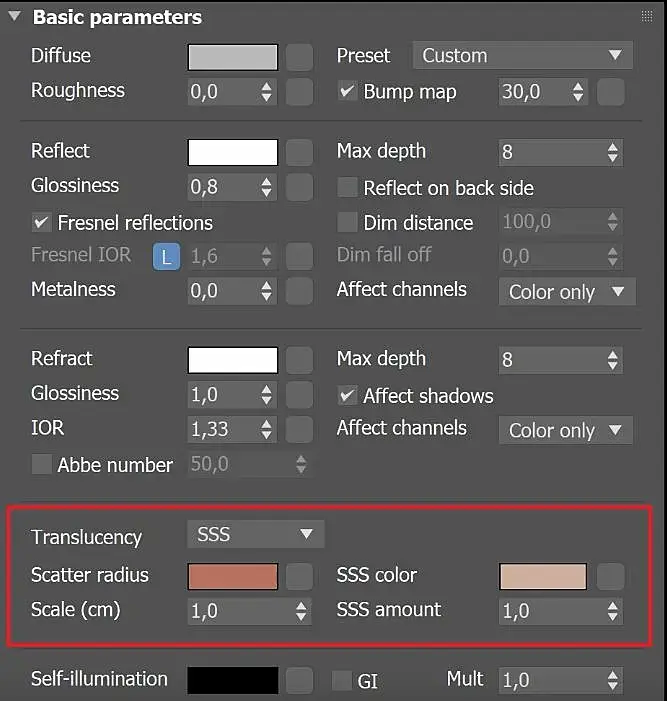Disable the Fresnel reflections checkbox
This screenshot has height=701, width=667.
click(x=41, y=222)
